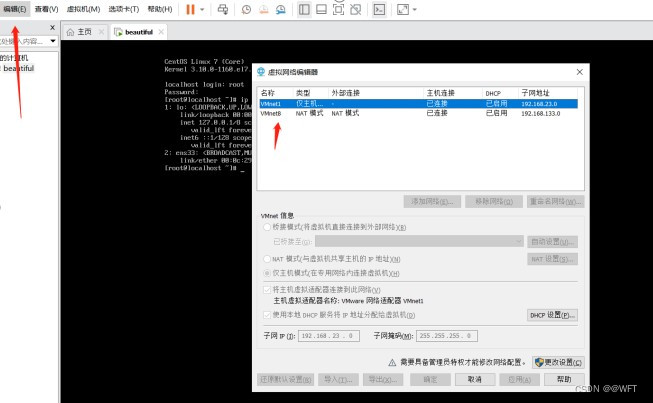Click the warning triangle icon
Image resolution: width=653 pixels, height=403 pixels.
tap(392, 363)
